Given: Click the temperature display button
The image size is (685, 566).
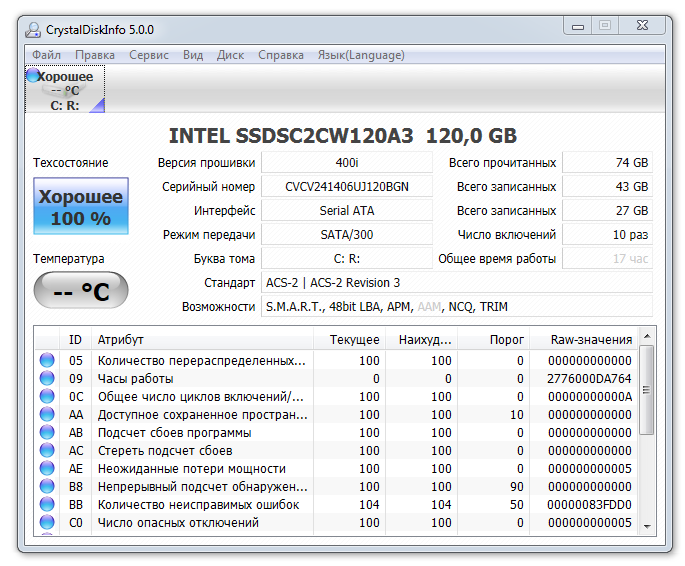Looking at the screenshot, I should click(x=81, y=291).
